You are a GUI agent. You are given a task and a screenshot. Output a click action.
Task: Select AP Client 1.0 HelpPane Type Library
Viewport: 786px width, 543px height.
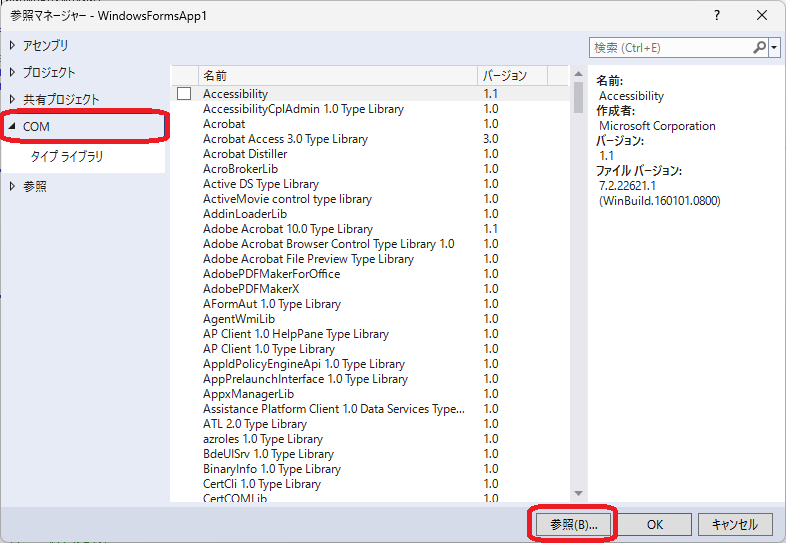pyautogui.click(x=370, y=334)
